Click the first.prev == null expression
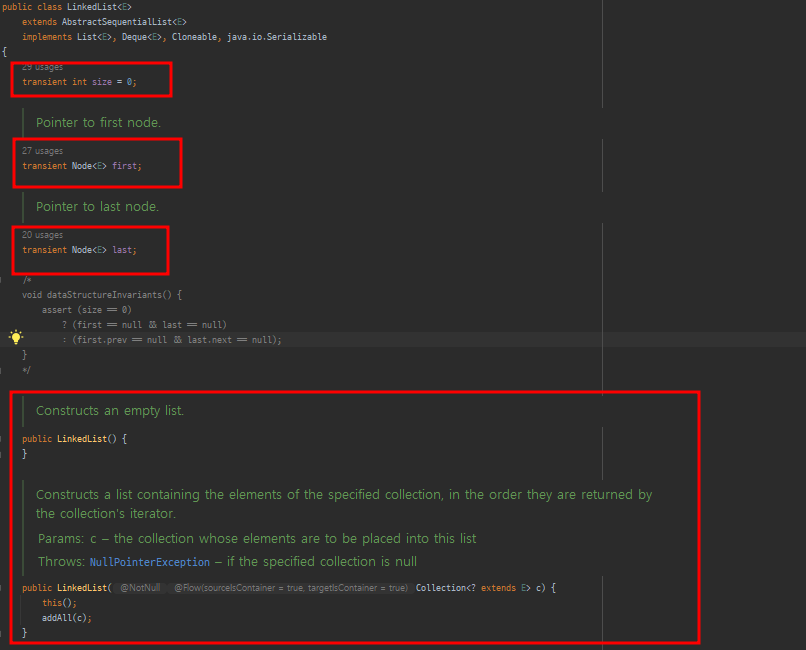806x650 pixels. tap(122, 340)
